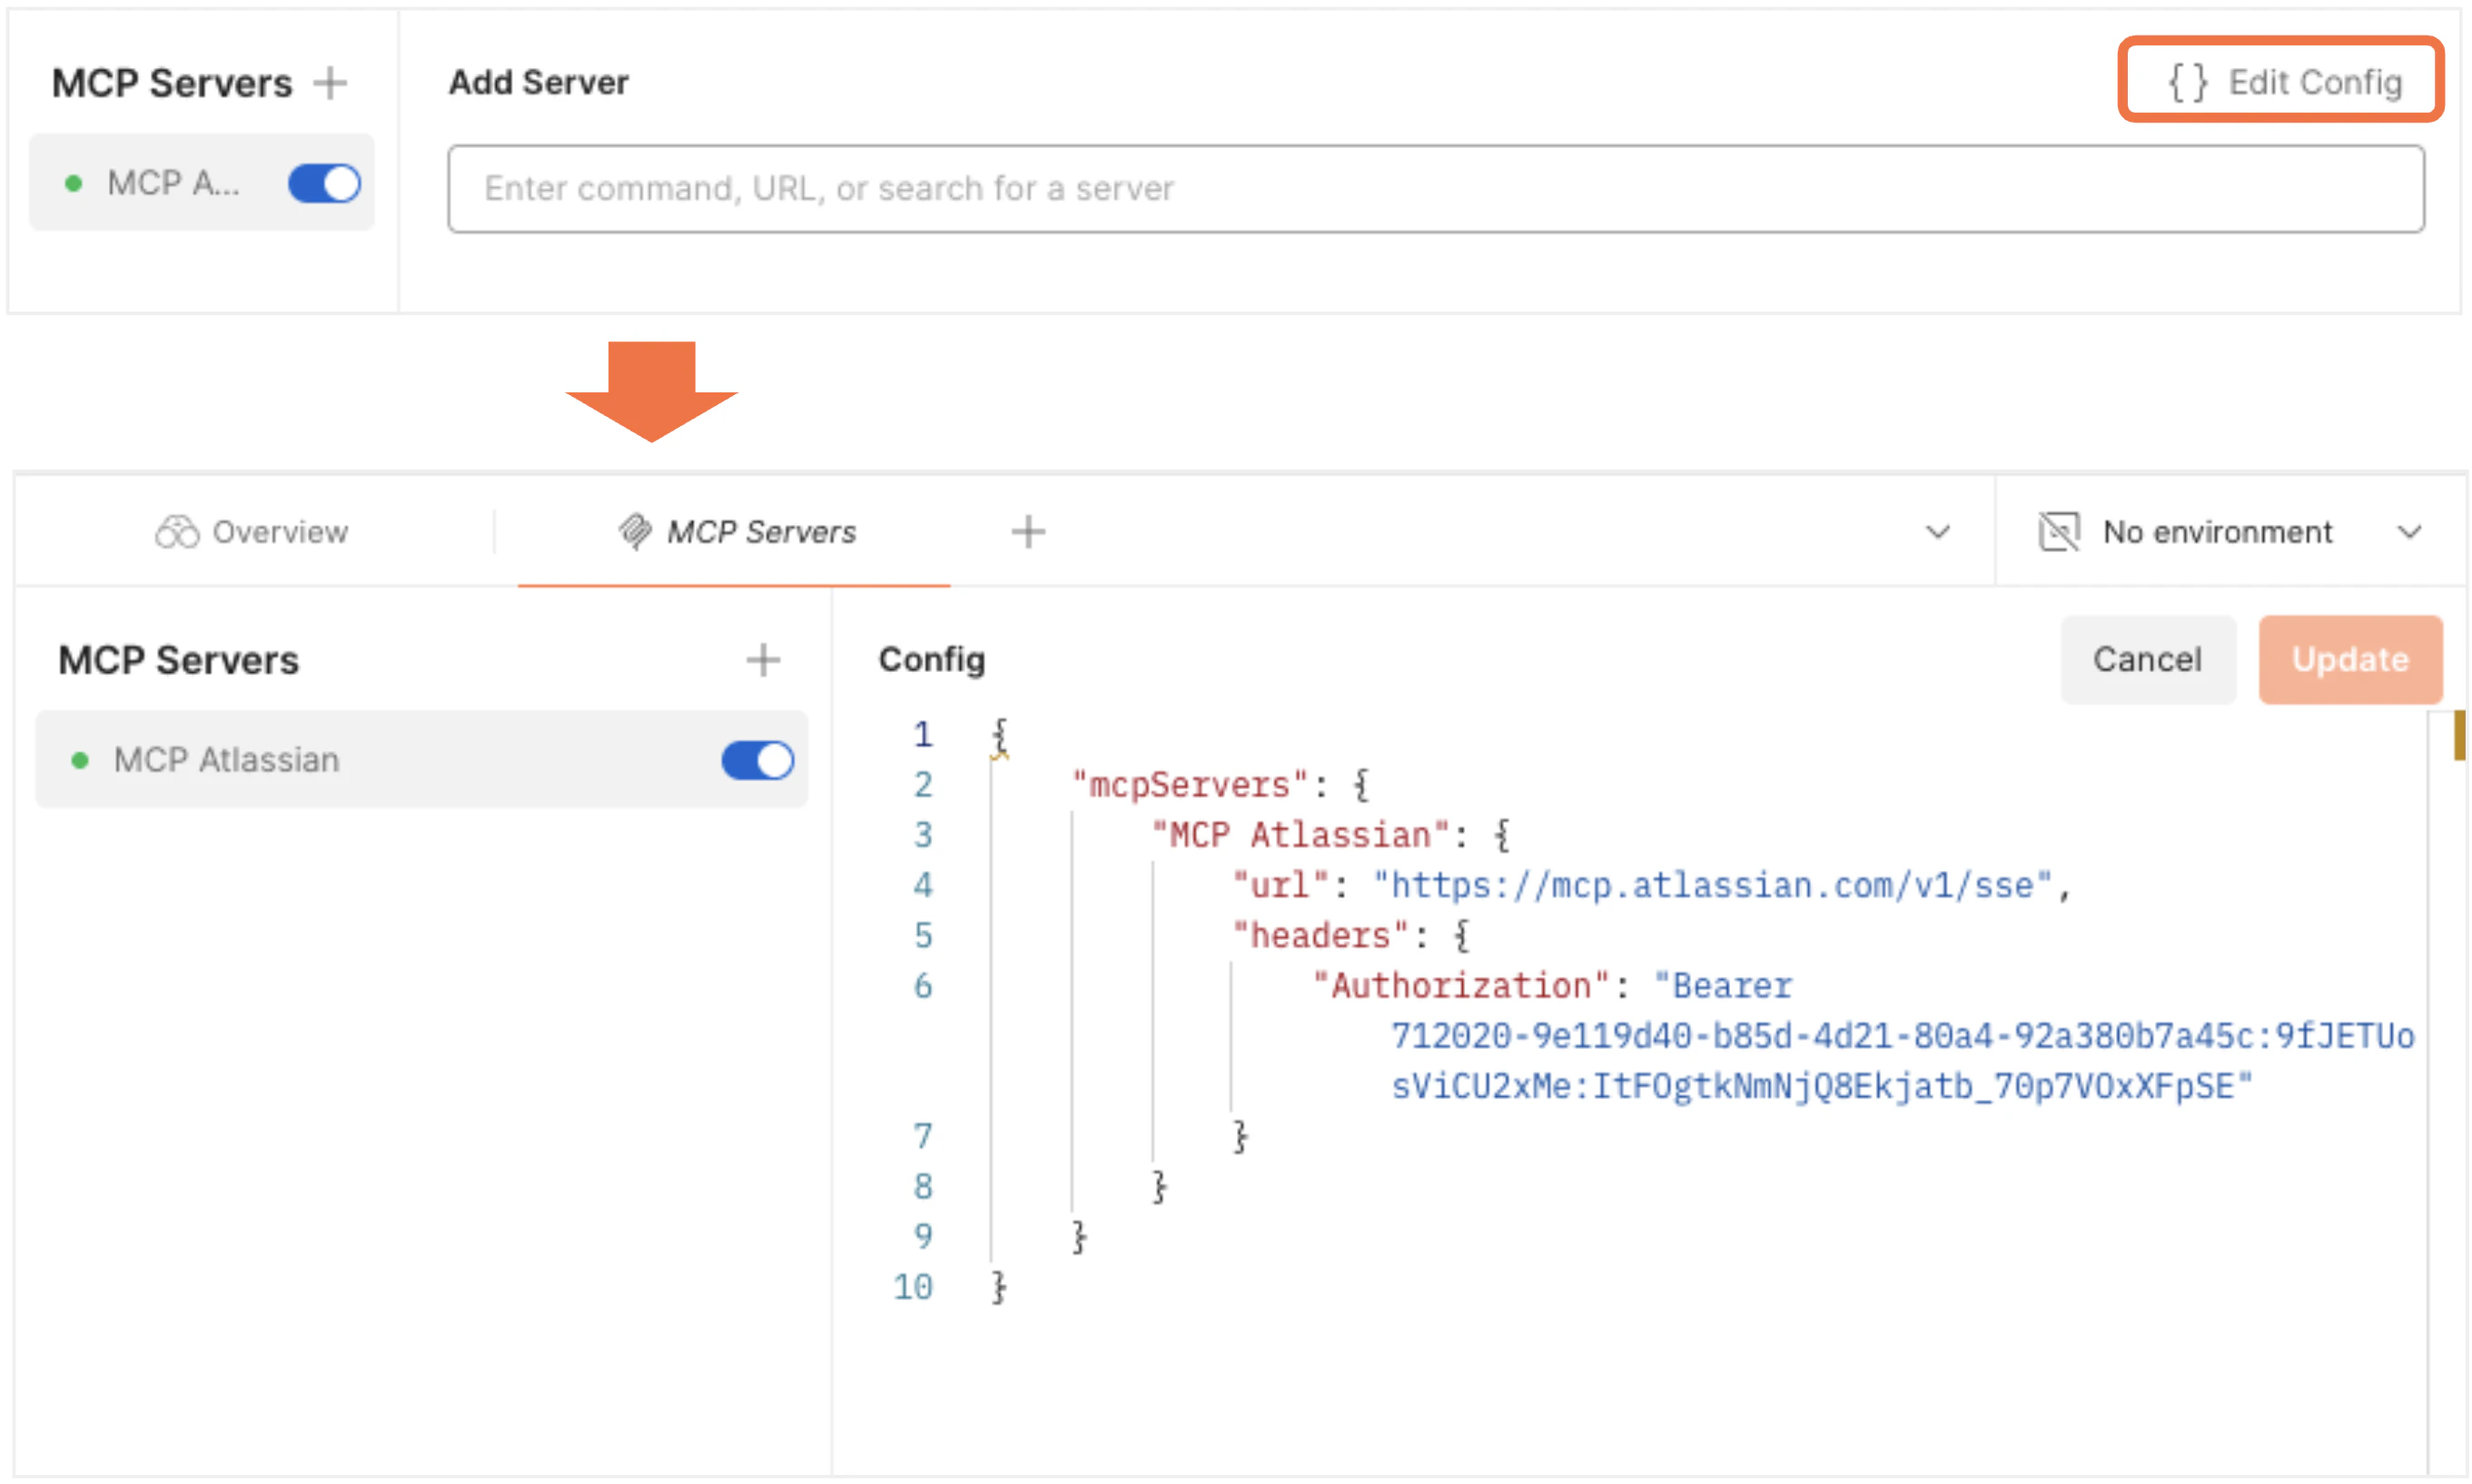Switch to the Overview tab

279,532
